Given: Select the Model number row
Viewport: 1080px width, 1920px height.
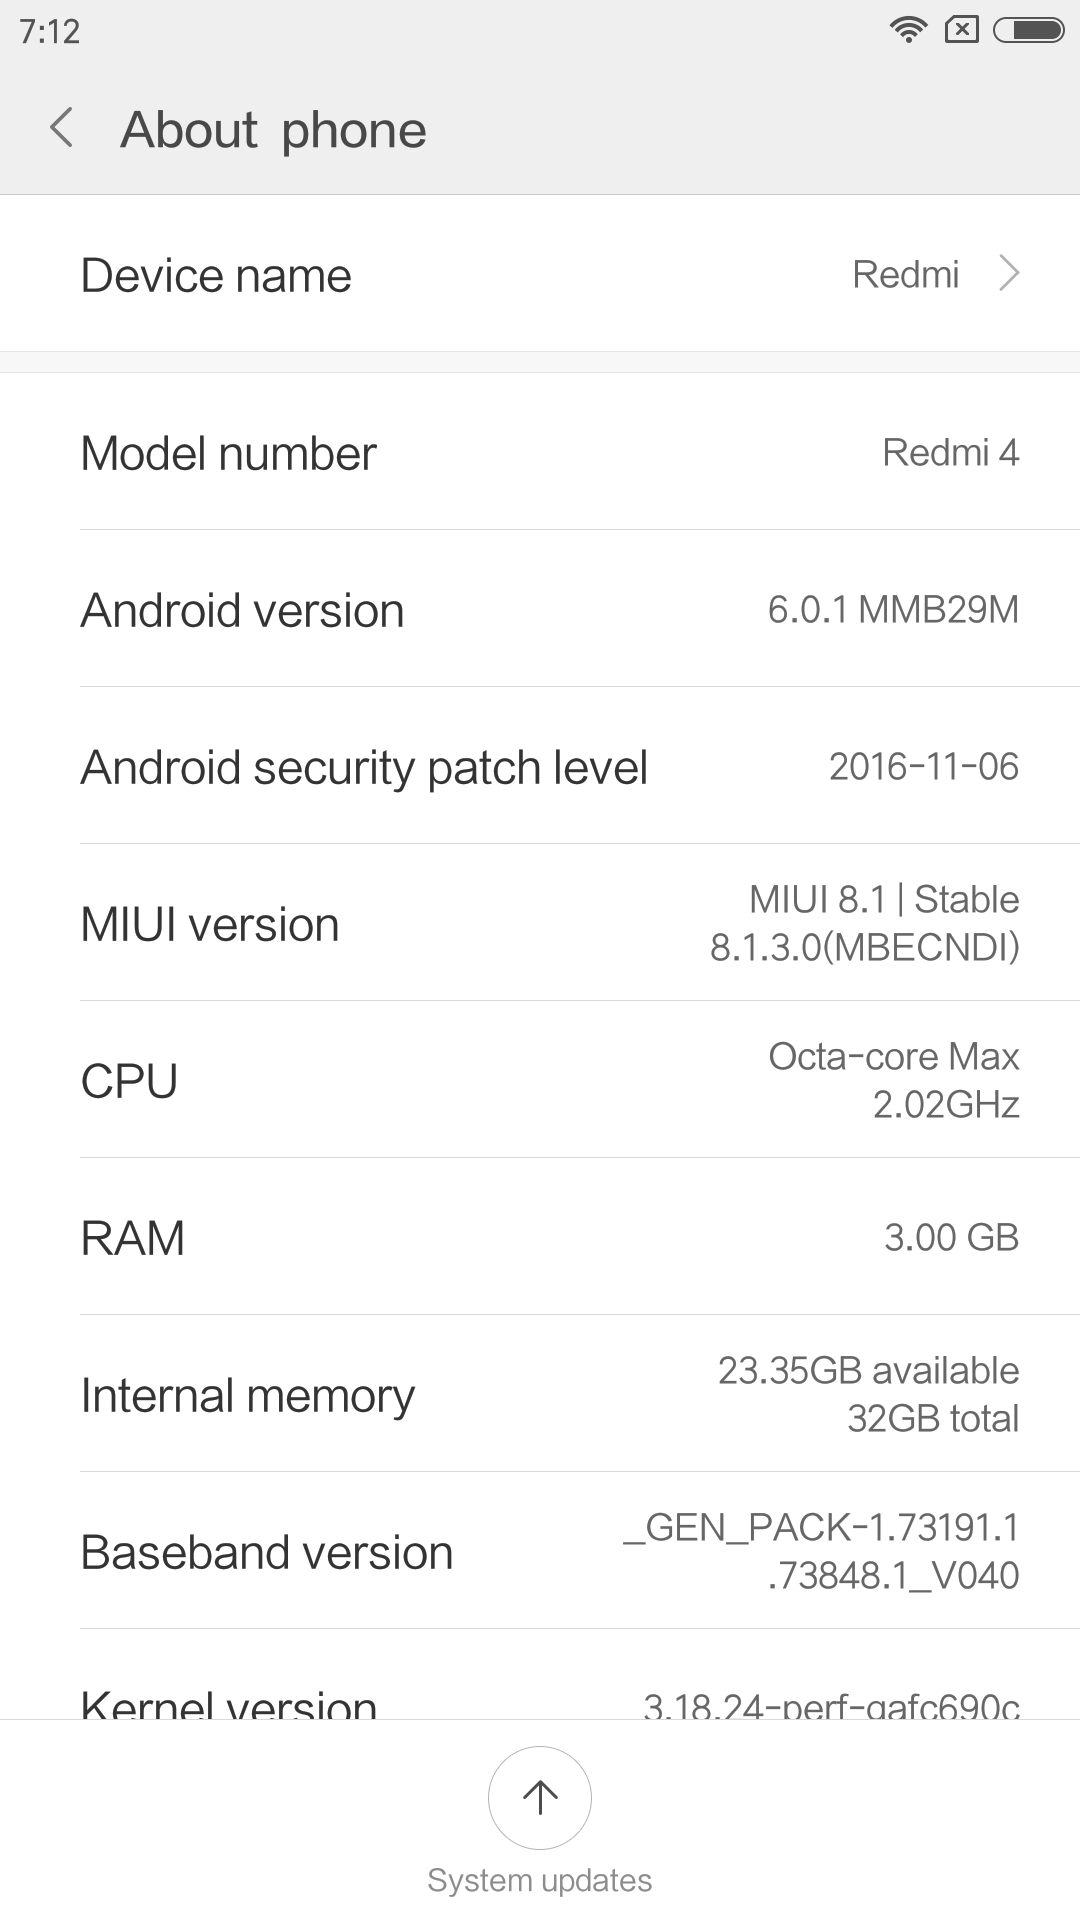Looking at the screenshot, I should [540, 453].
